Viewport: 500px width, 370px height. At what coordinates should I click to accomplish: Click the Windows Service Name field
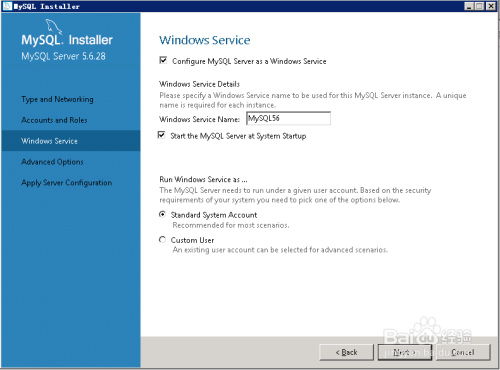(x=288, y=118)
